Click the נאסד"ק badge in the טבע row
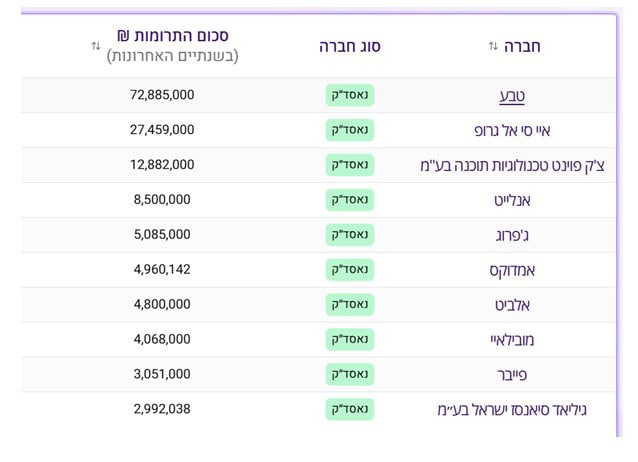This screenshot has height=462, width=638. [349, 95]
